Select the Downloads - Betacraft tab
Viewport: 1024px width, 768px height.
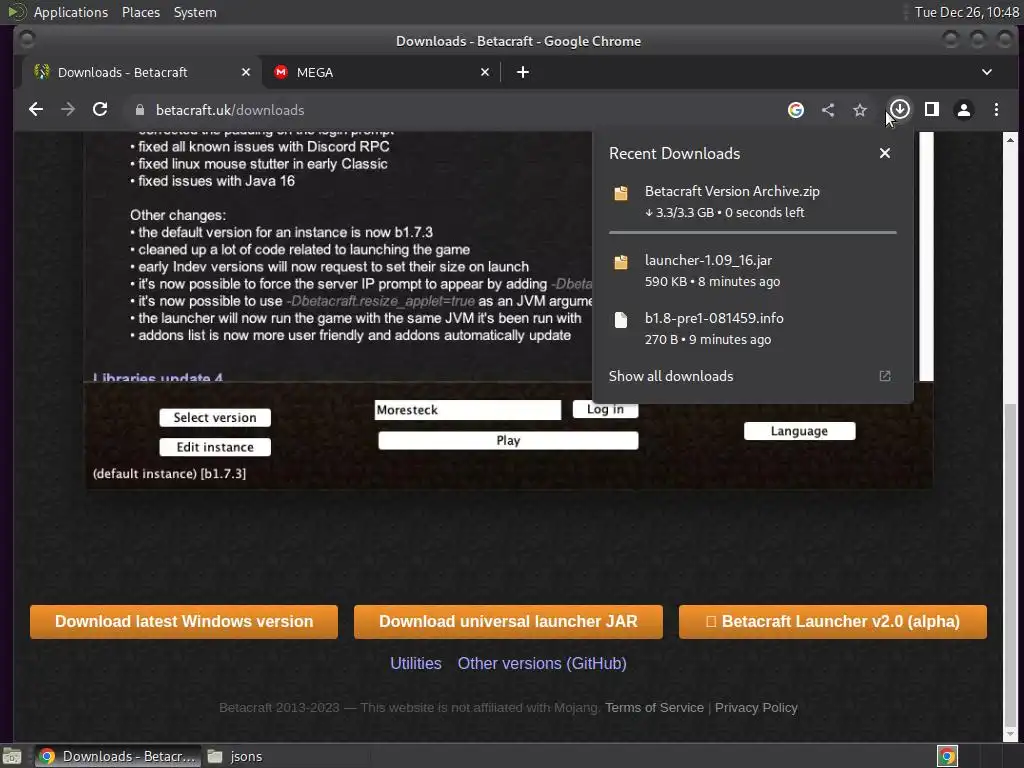[x=141, y=72]
